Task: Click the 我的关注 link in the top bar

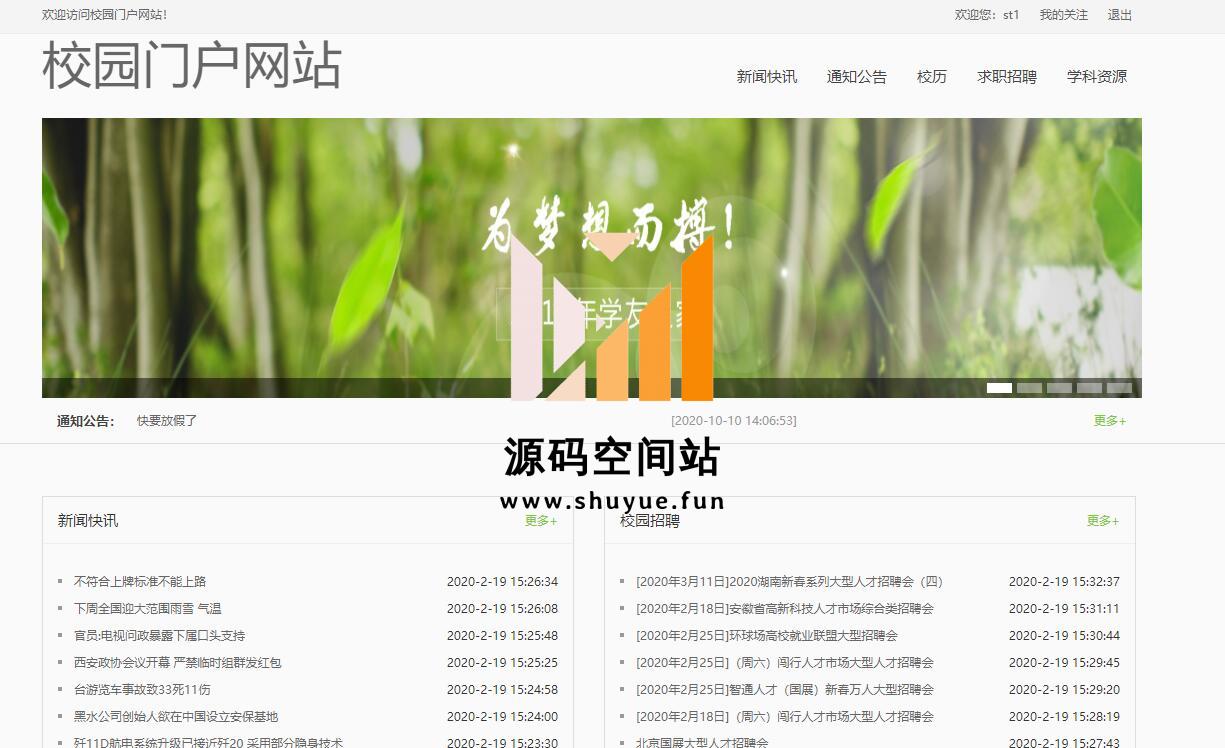Action: pyautogui.click(x=1063, y=15)
